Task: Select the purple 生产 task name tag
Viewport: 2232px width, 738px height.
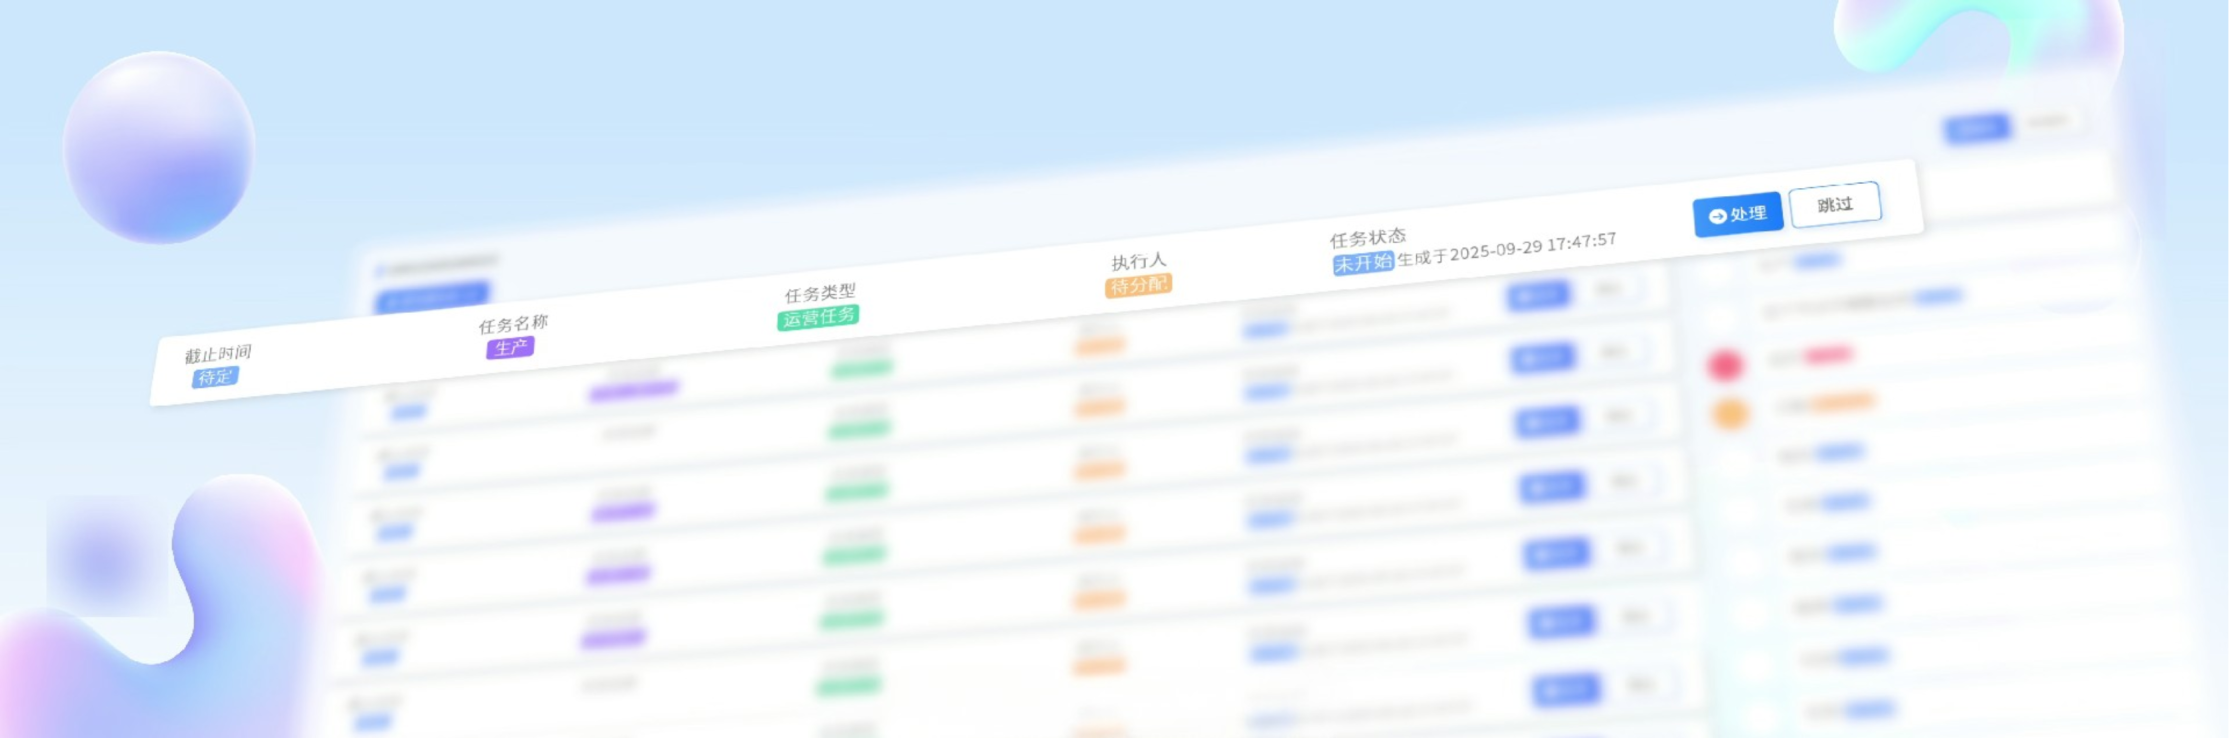Action: click(510, 347)
